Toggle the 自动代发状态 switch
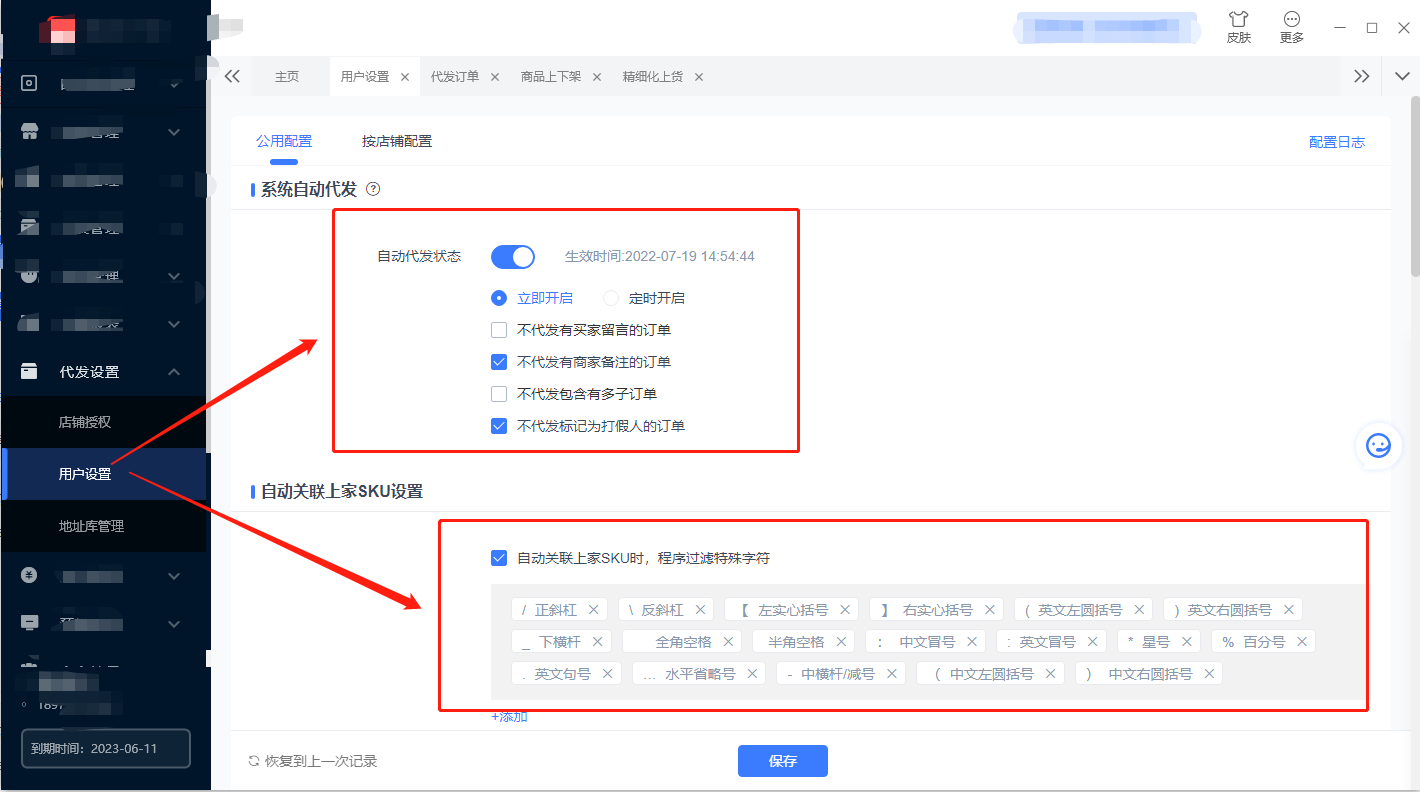The height and width of the screenshot is (792, 1420). [x=513, y=257]
